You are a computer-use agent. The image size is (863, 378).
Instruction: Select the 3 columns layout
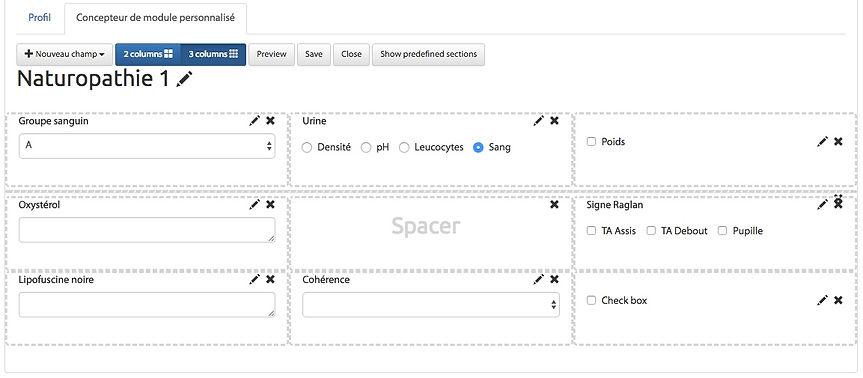[x=213, y=54]
